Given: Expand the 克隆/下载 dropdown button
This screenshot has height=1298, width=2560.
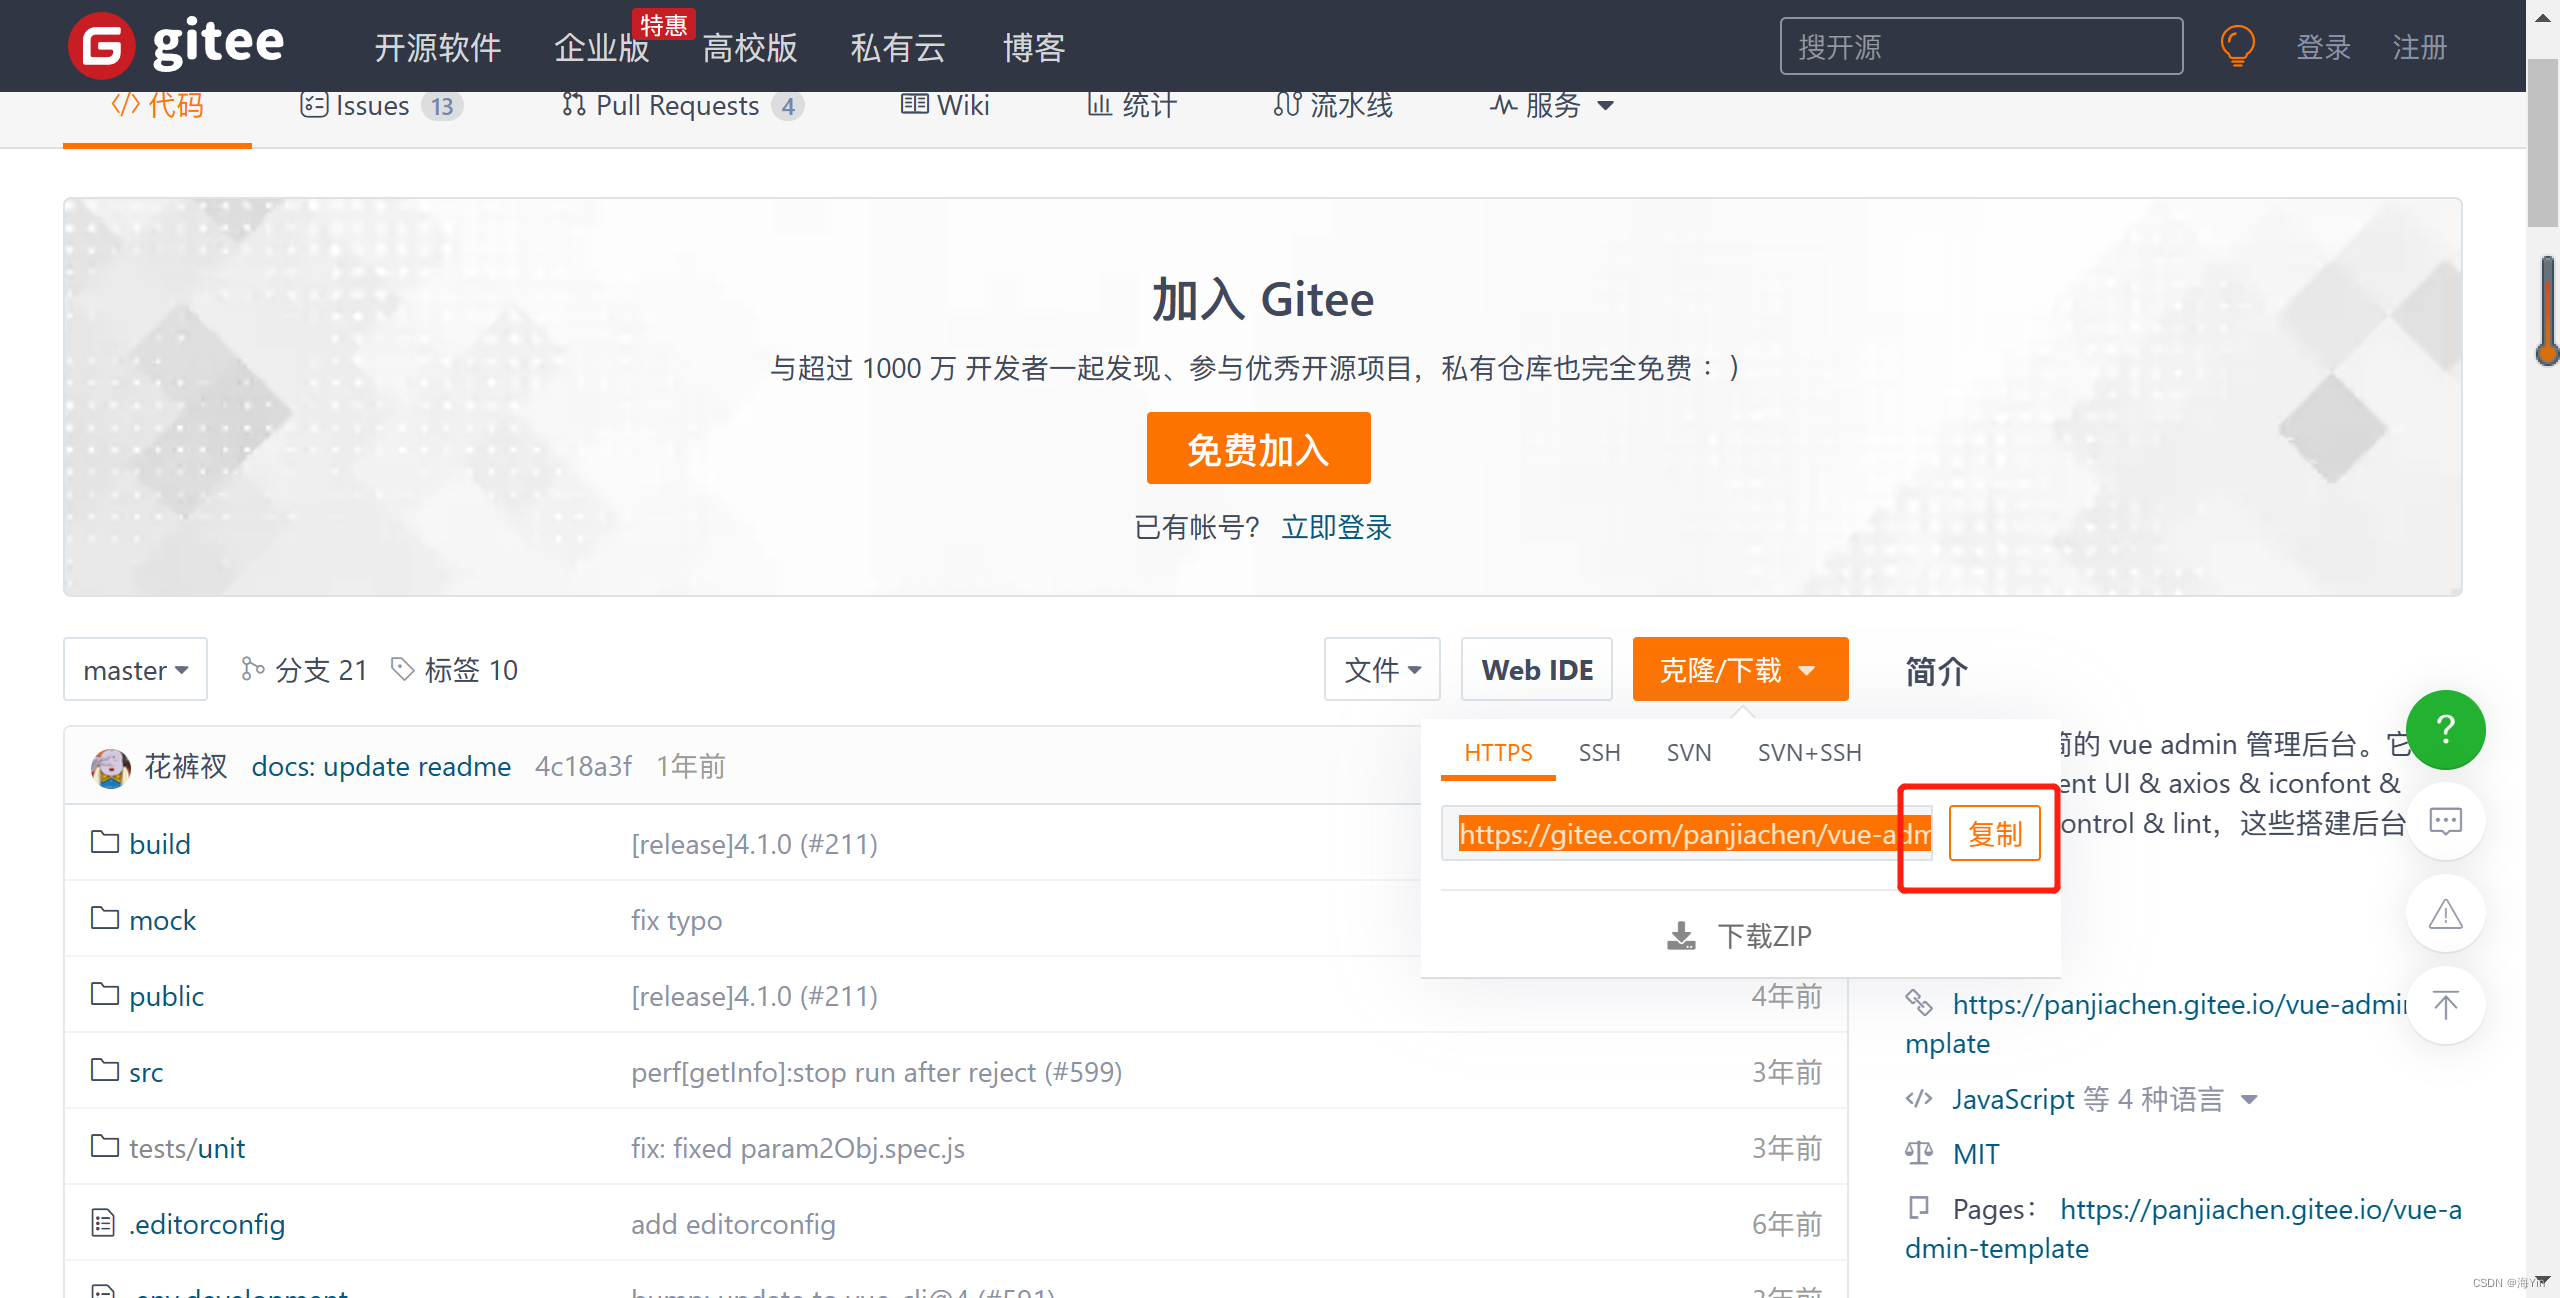Looking at the screenshot, I should pyautogui.click(x=1740, y=669).
